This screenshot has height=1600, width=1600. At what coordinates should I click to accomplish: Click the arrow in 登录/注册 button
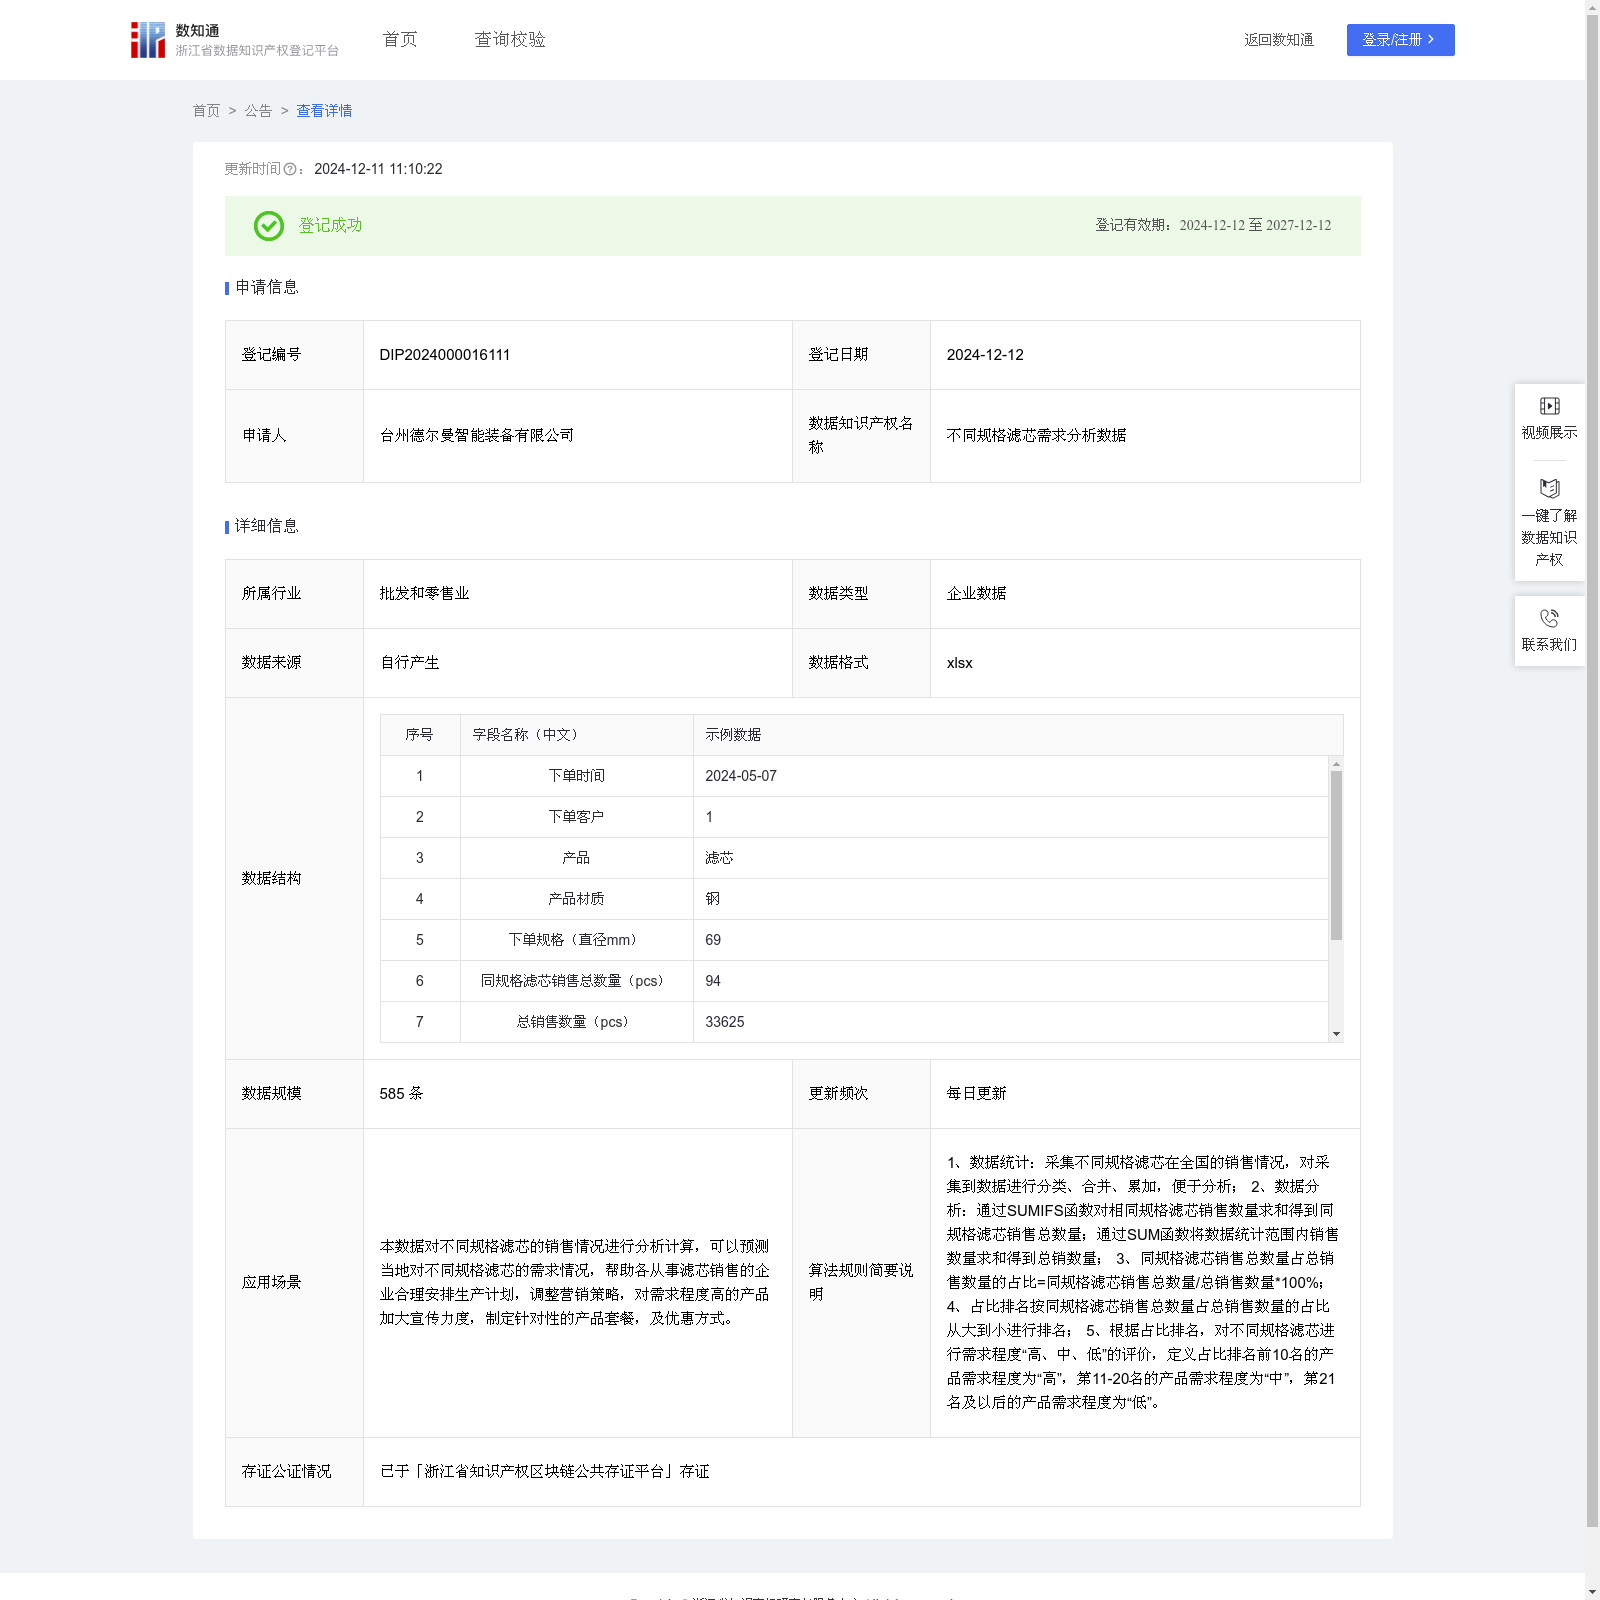[x=1431, y=40]
